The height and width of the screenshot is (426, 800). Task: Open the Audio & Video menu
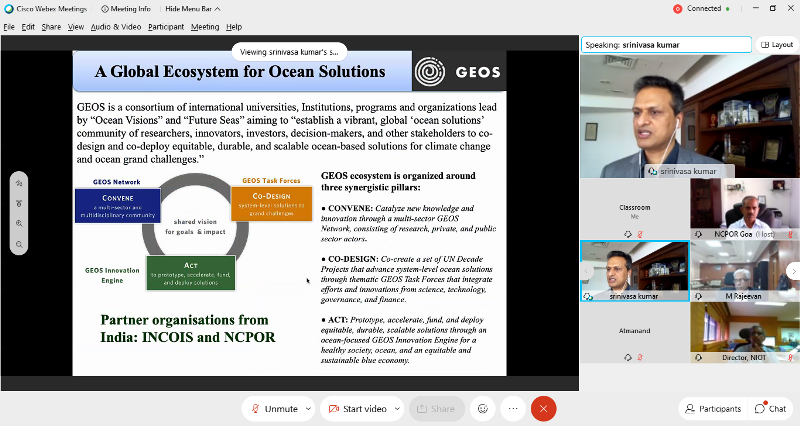tap(116, 27)
